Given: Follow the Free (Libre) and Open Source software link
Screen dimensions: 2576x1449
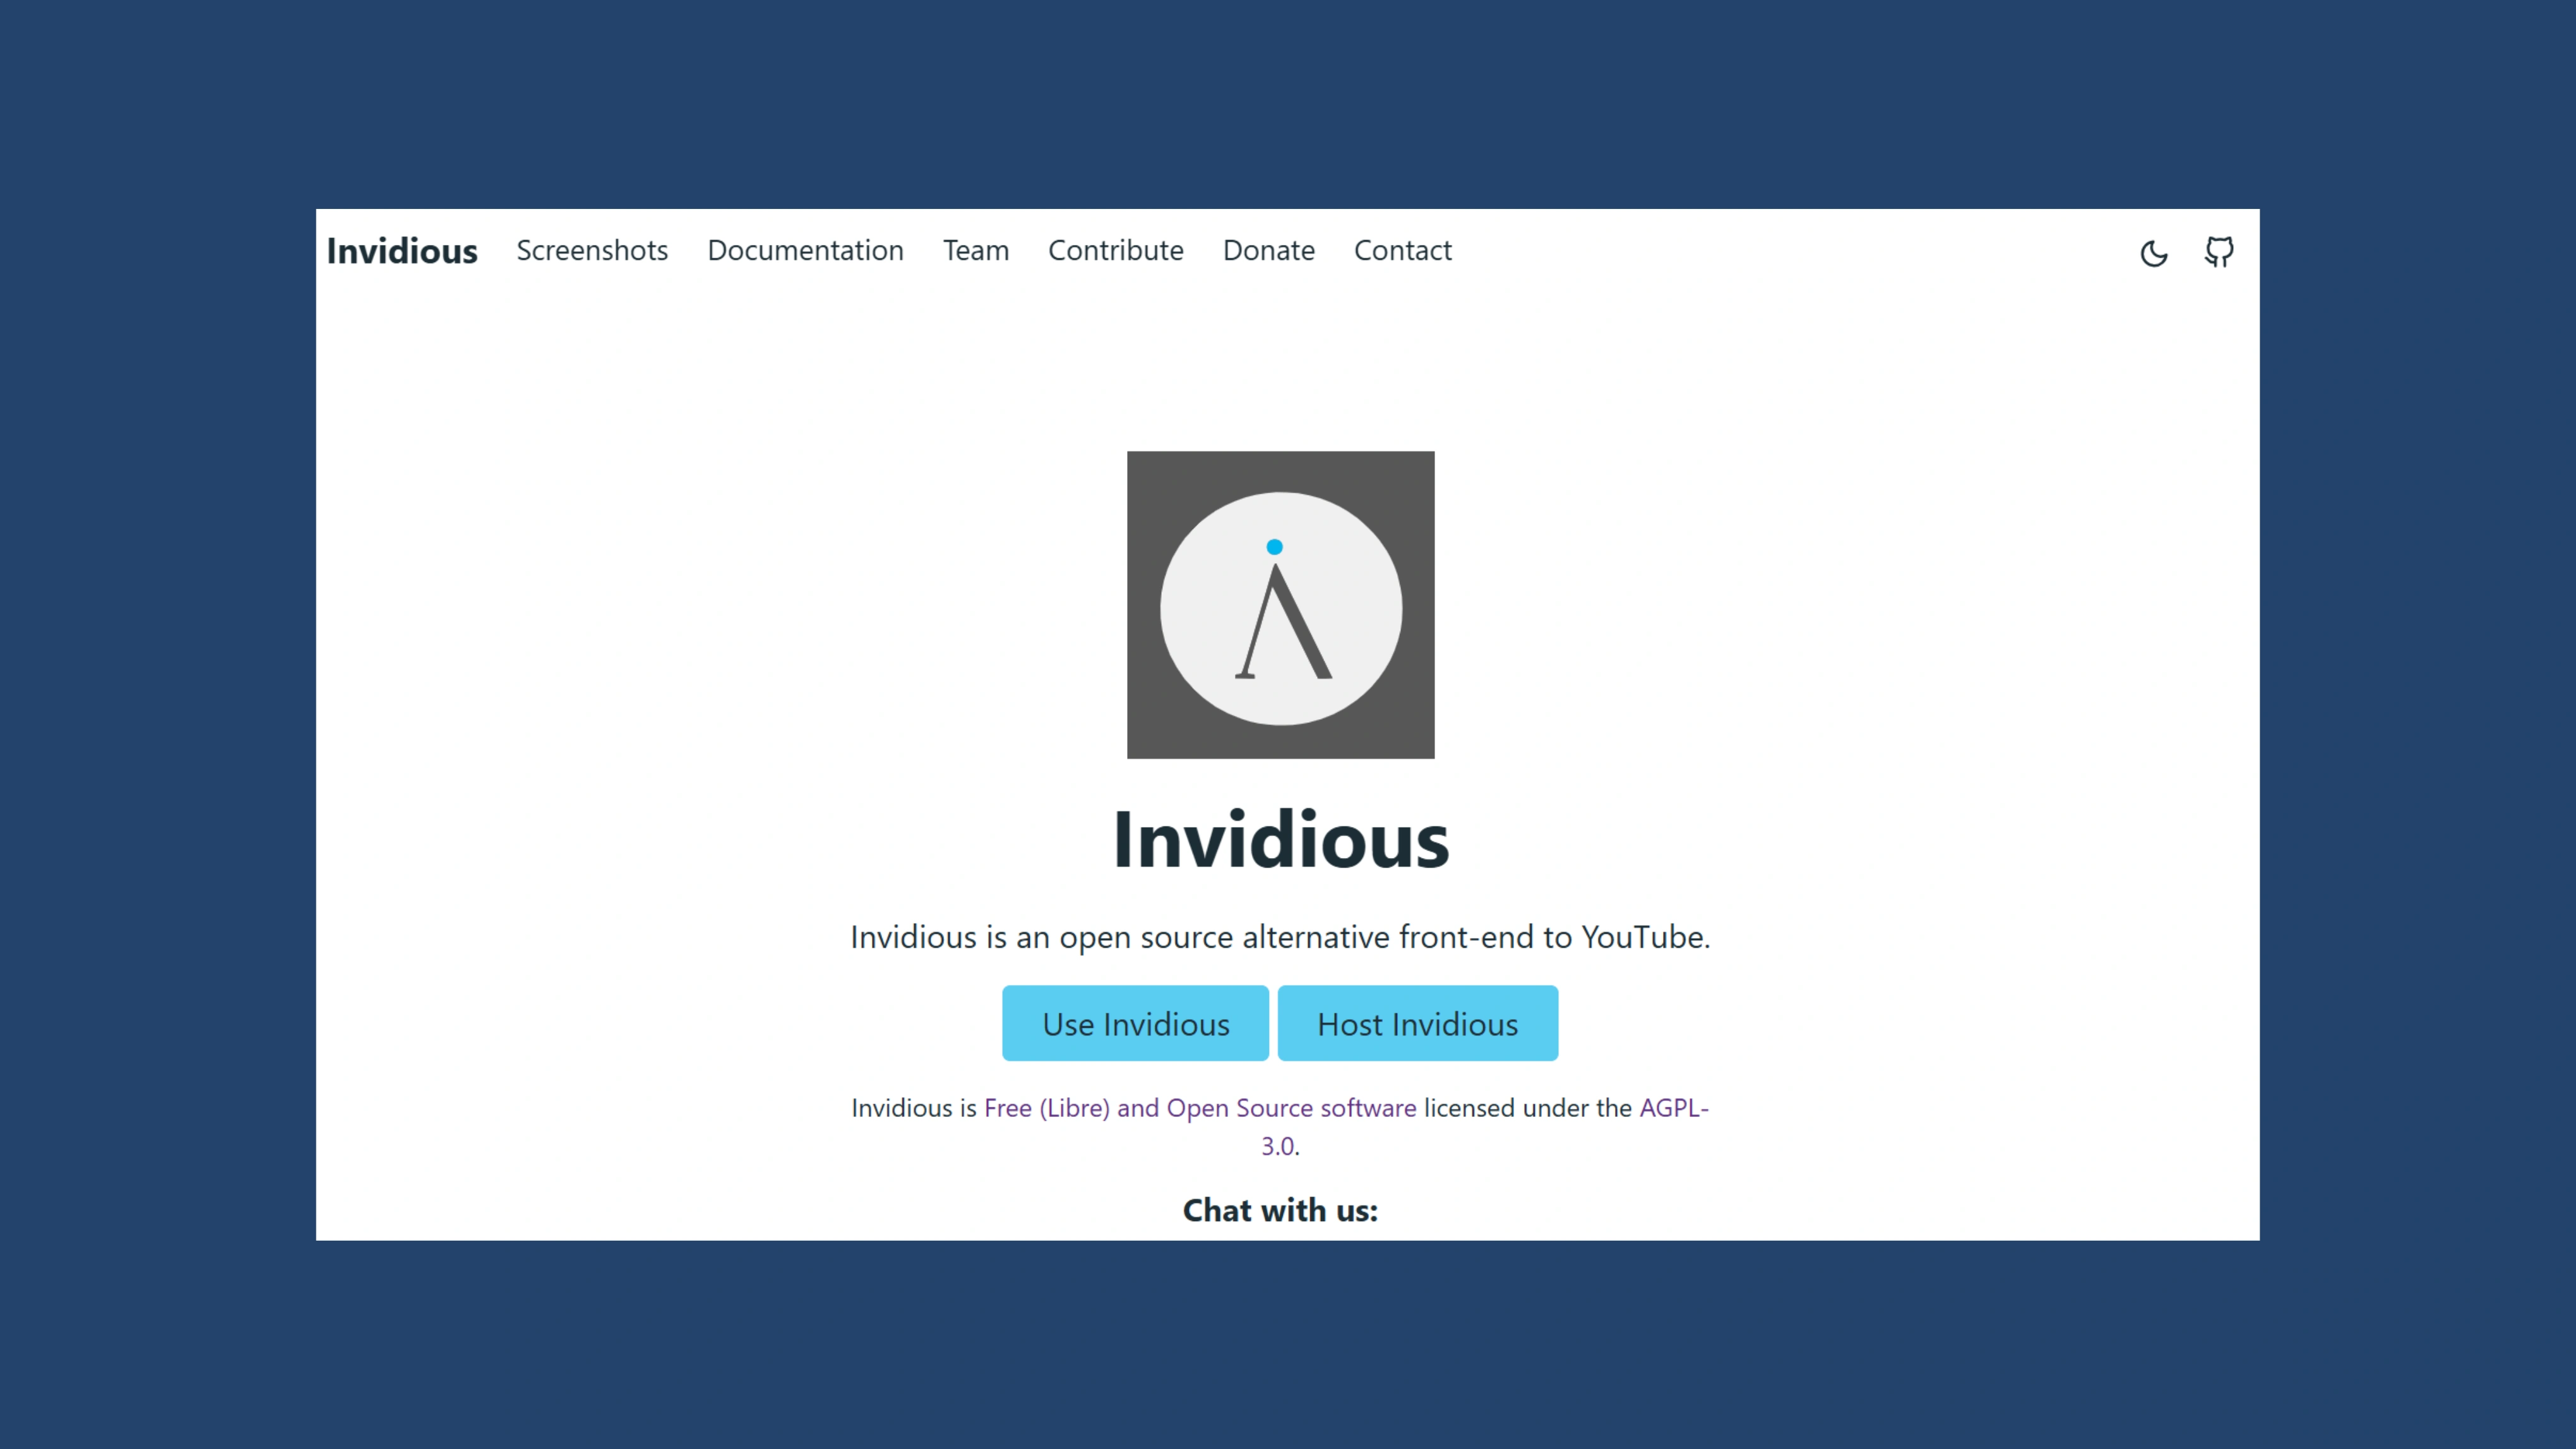Looking at the screenshot, I should coord(1200,1108).
